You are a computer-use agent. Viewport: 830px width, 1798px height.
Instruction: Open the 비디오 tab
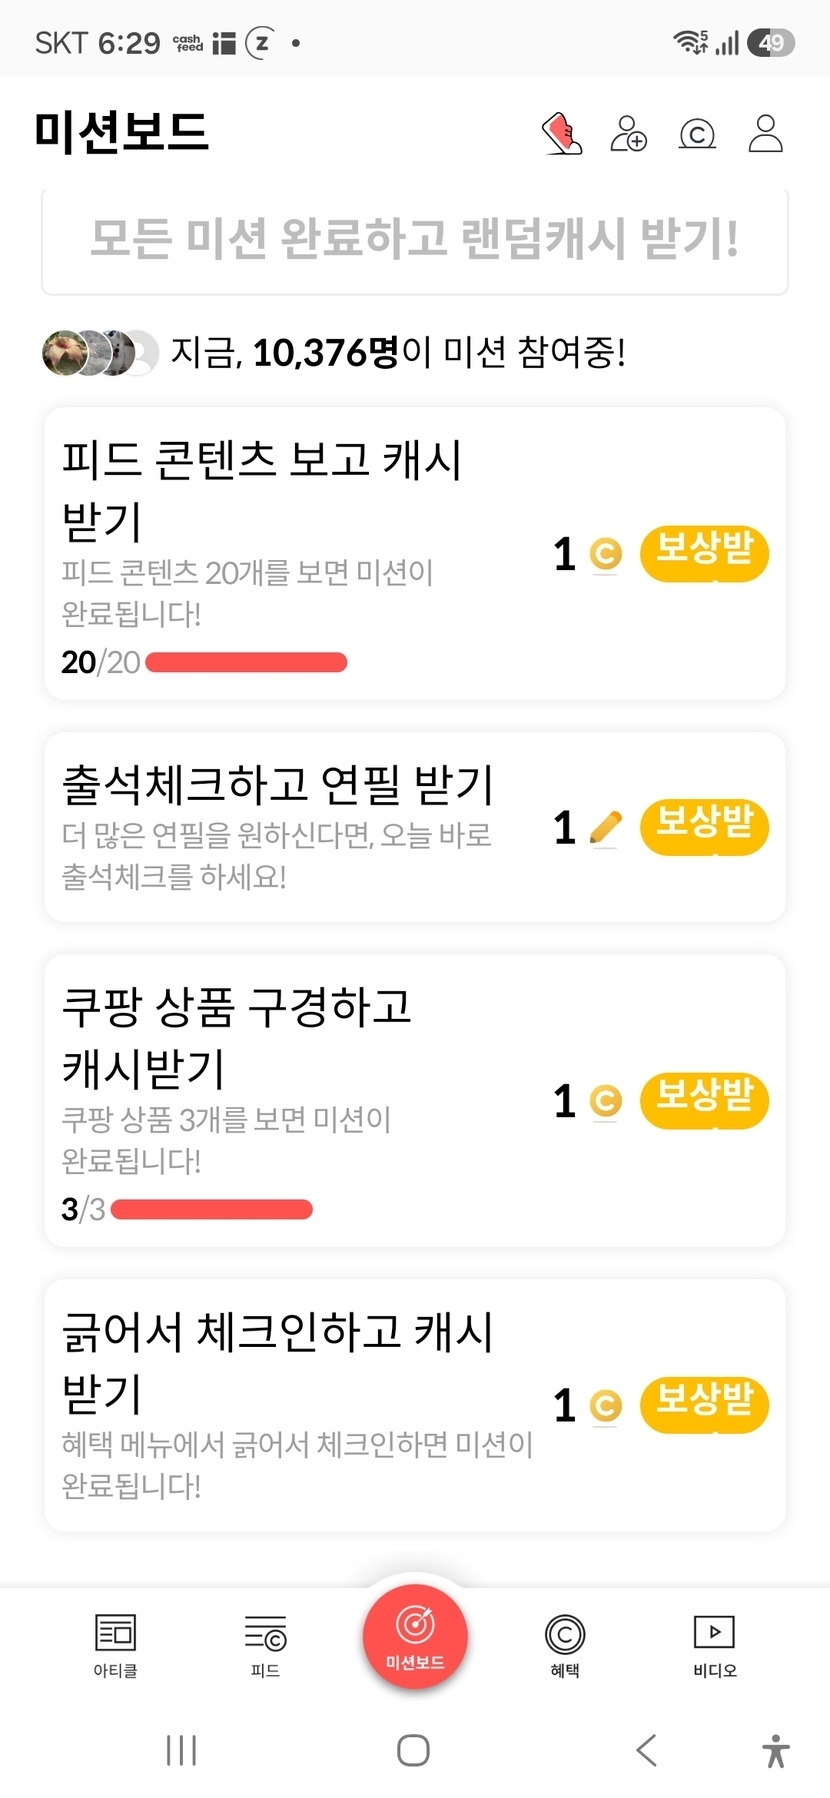[x=715, y=1646]
